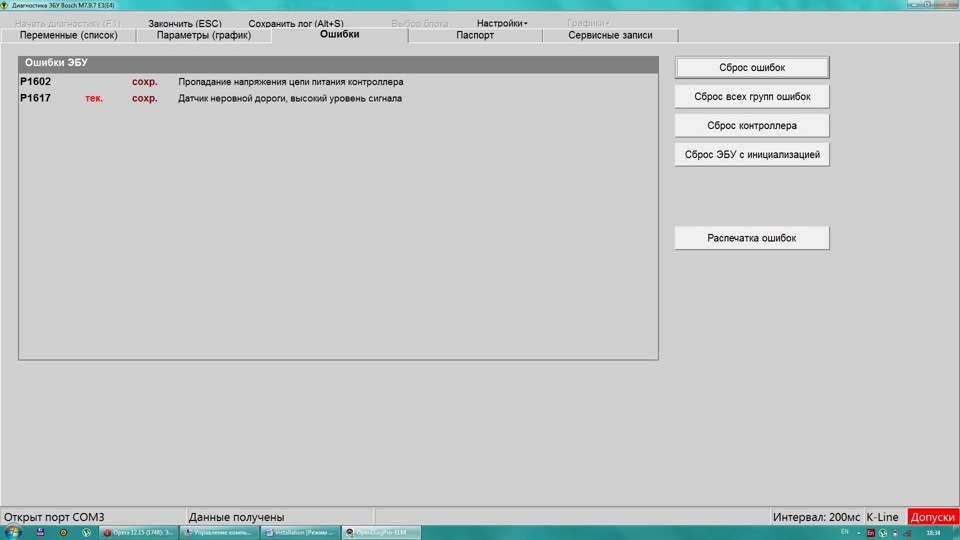
Task: Expand the Настройки dropdown menu
Action: (501, 23)
